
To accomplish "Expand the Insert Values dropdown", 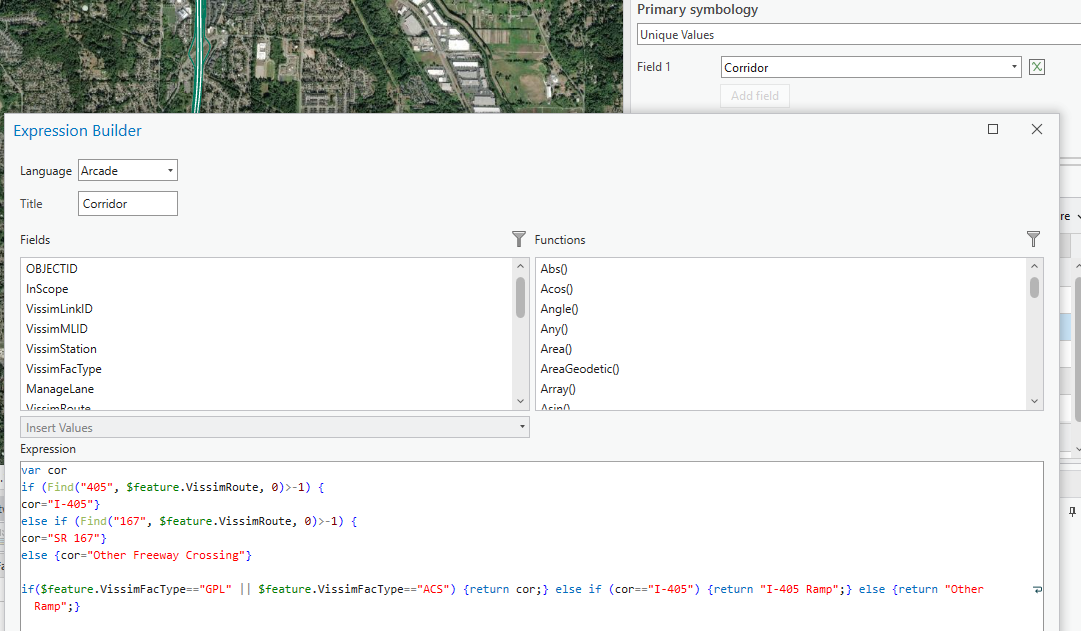I will click(274, 428).
